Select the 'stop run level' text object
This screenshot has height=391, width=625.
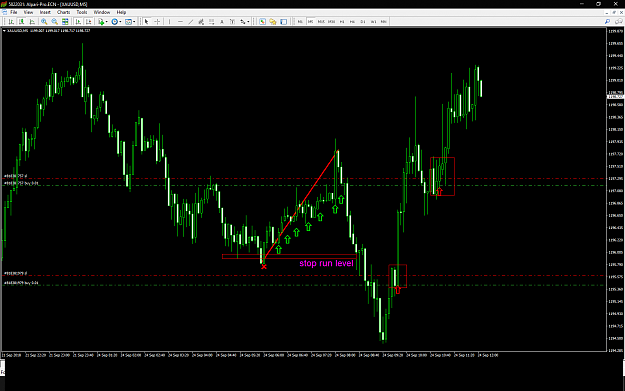pos(326,263)
